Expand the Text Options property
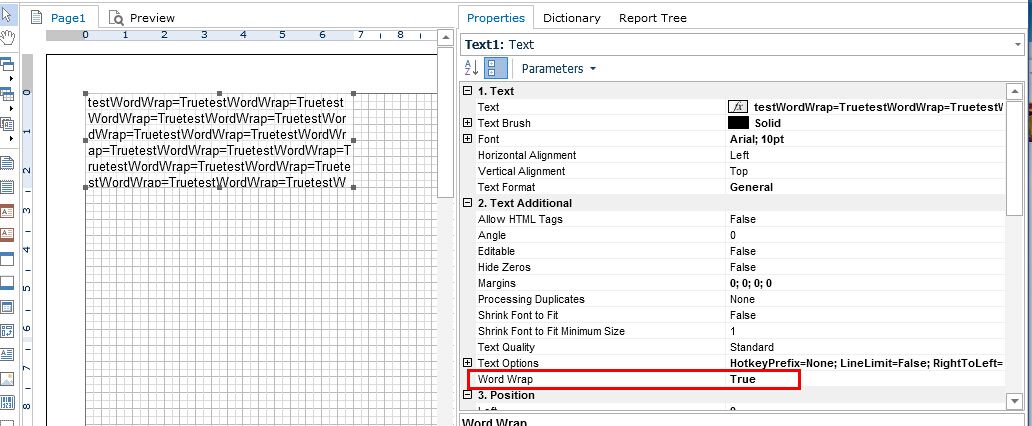 tap(467, 363)
